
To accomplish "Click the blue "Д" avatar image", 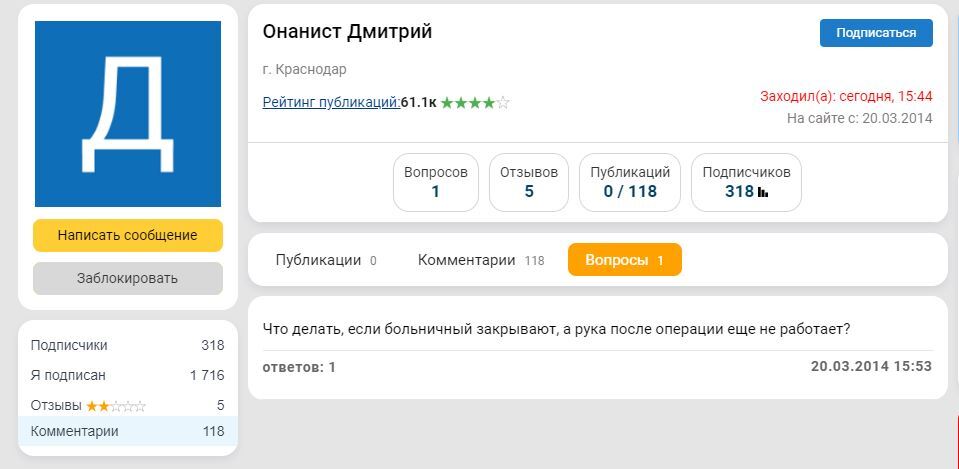I will click(128, 114).
